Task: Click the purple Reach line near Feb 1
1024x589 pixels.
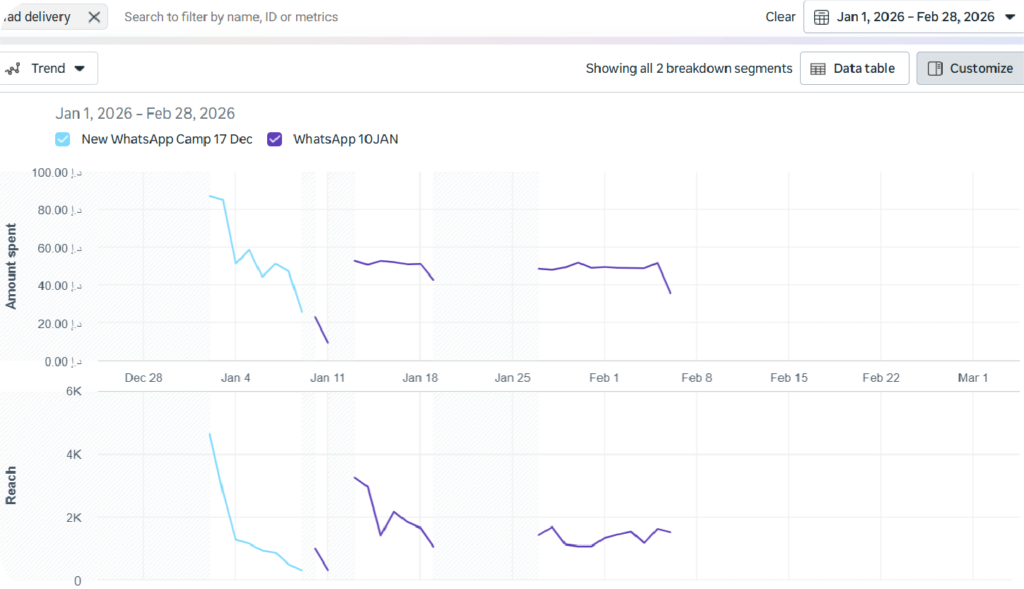Action: [605, 539]
